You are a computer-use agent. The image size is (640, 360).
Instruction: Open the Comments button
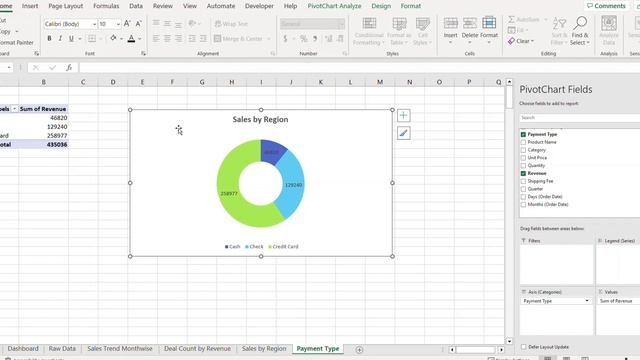pos(606,6)
